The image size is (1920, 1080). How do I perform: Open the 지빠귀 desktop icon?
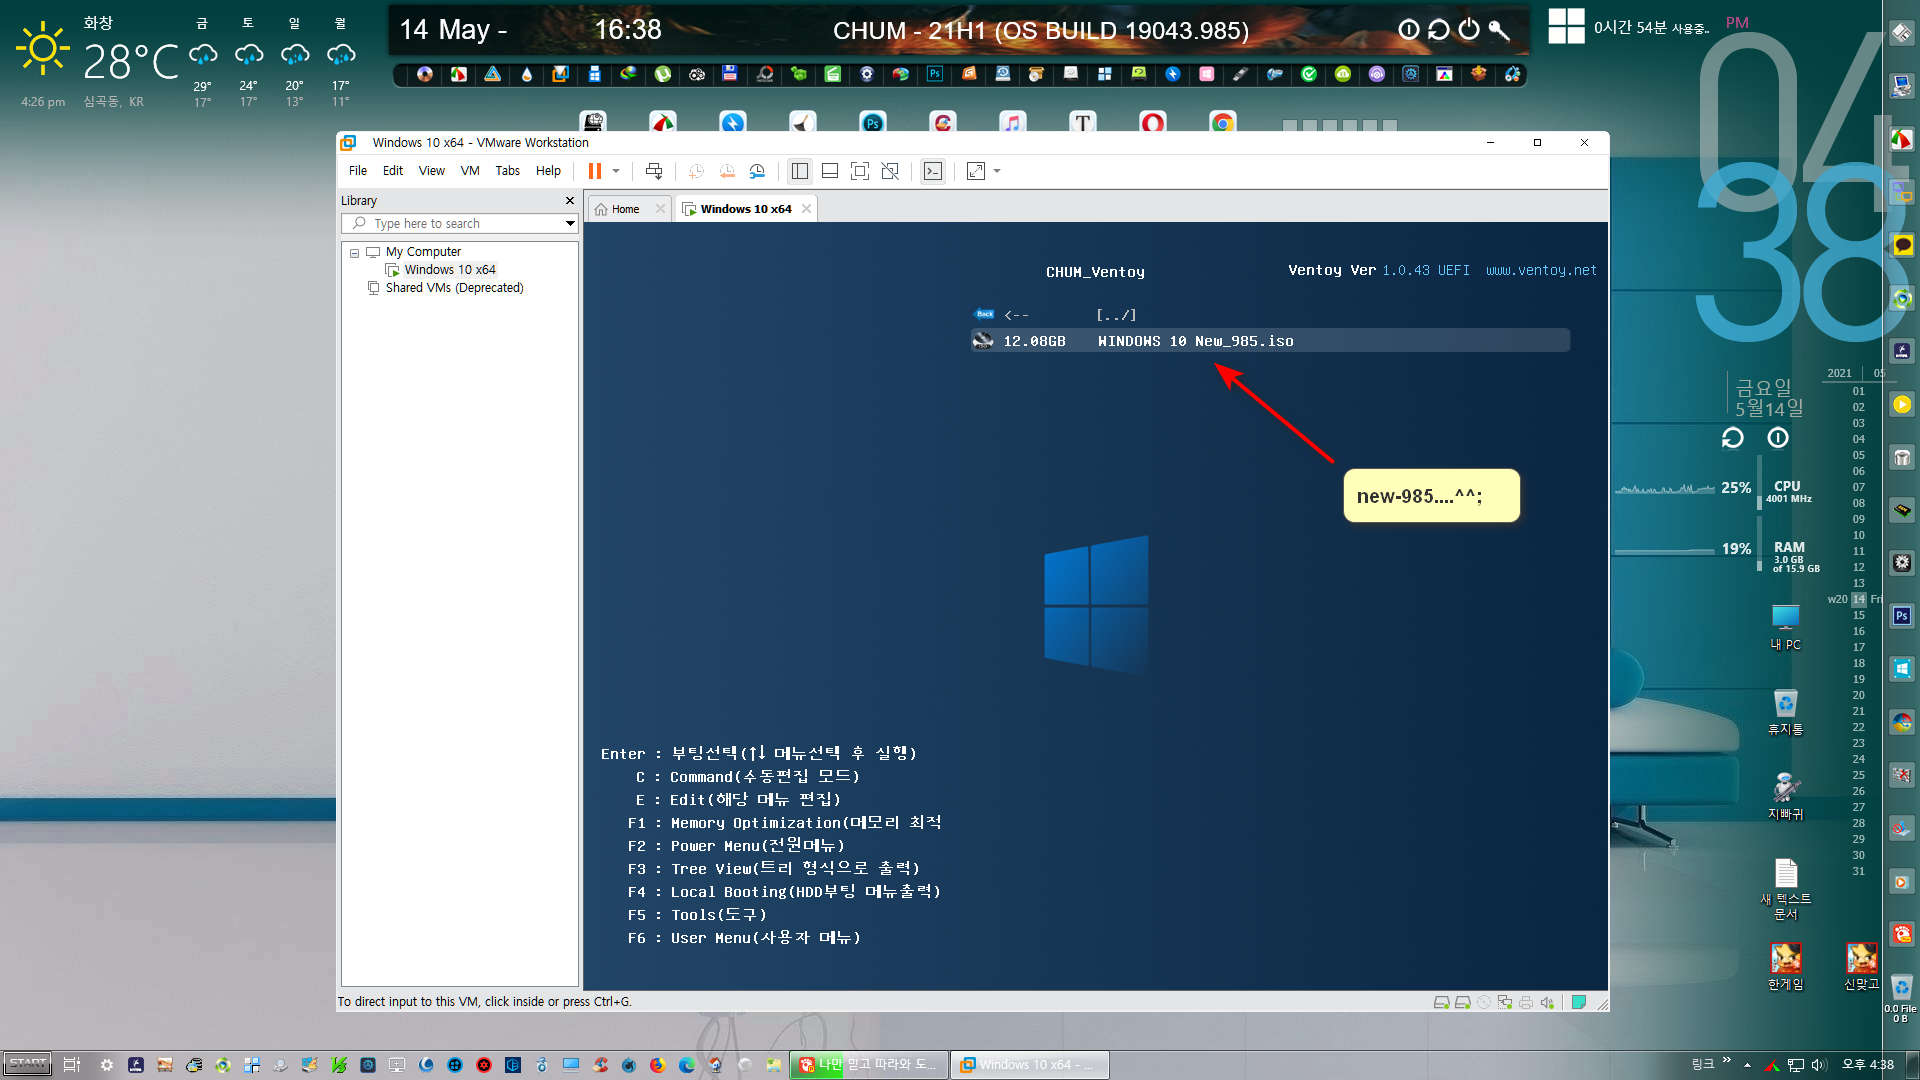[1785, 797]
